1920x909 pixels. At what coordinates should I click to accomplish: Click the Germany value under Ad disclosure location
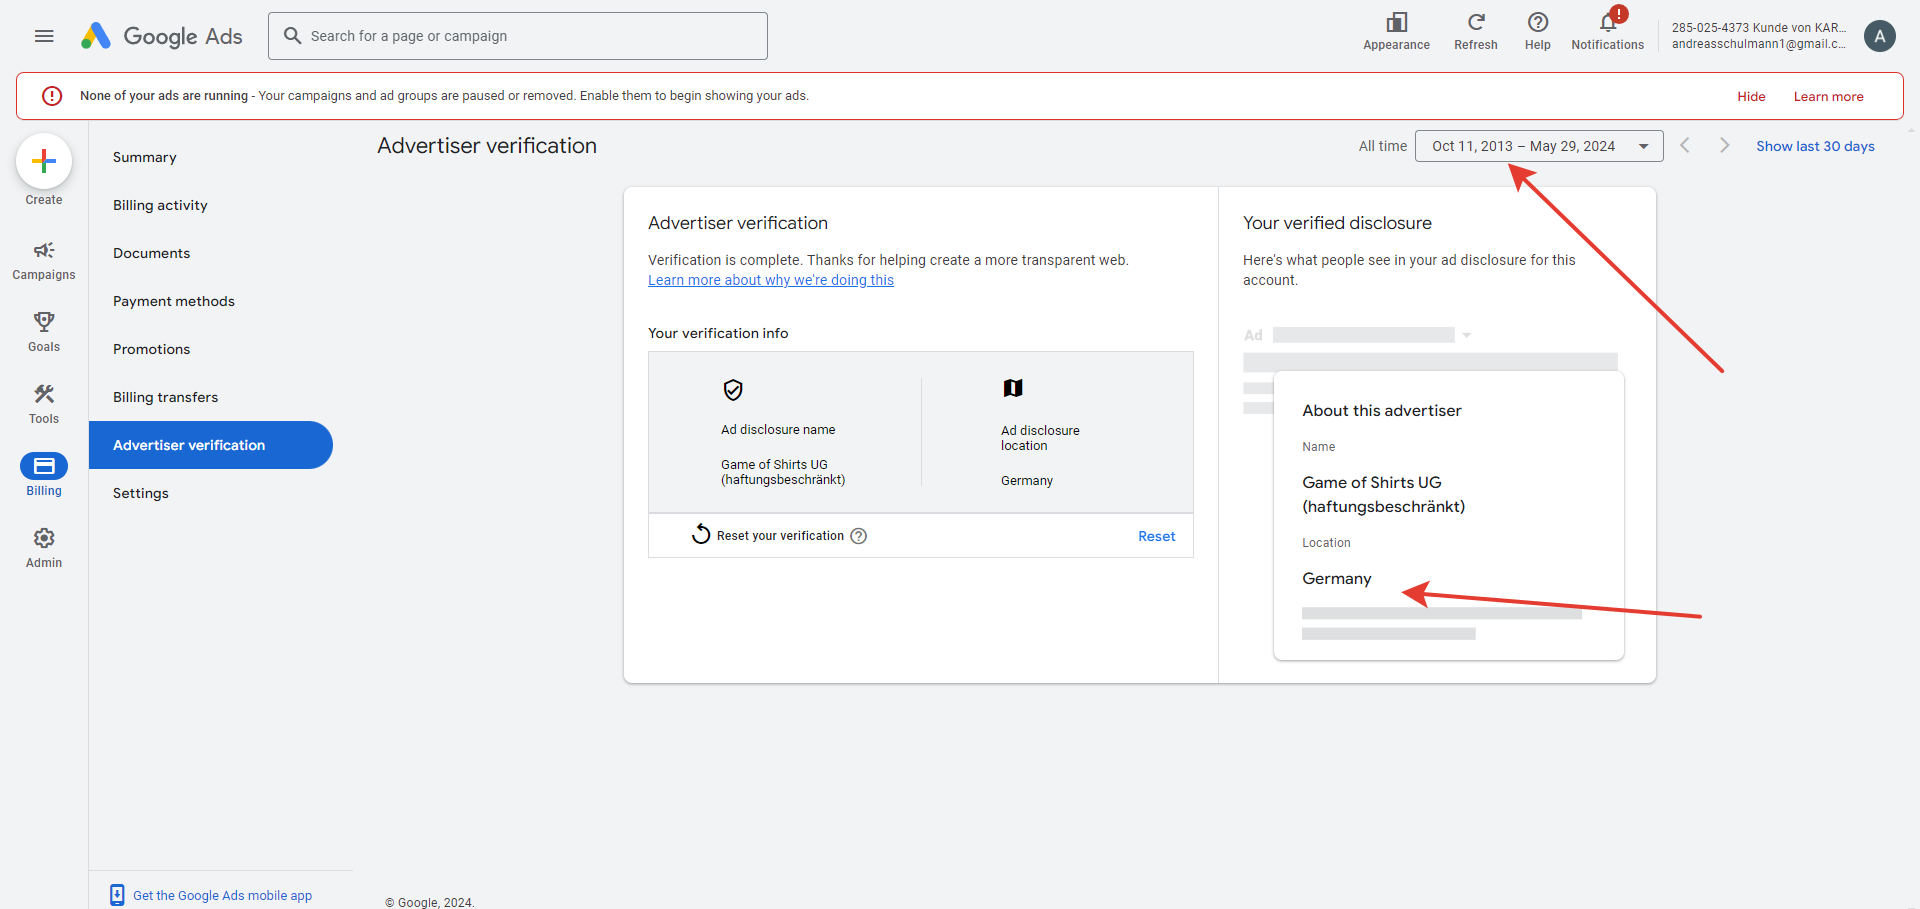(1027, 481)
